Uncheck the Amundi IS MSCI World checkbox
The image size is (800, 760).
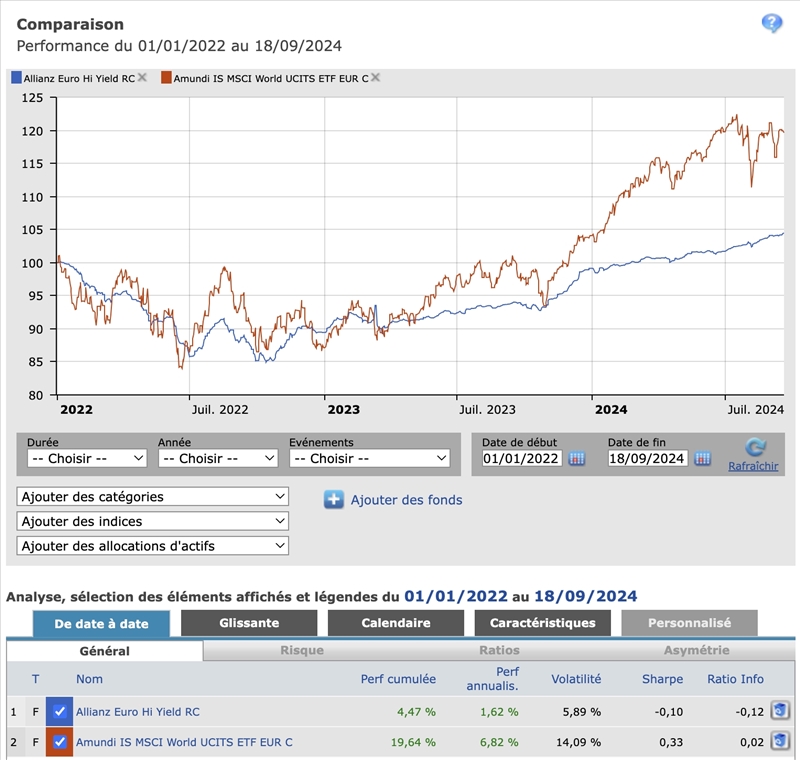coord(60,742)
